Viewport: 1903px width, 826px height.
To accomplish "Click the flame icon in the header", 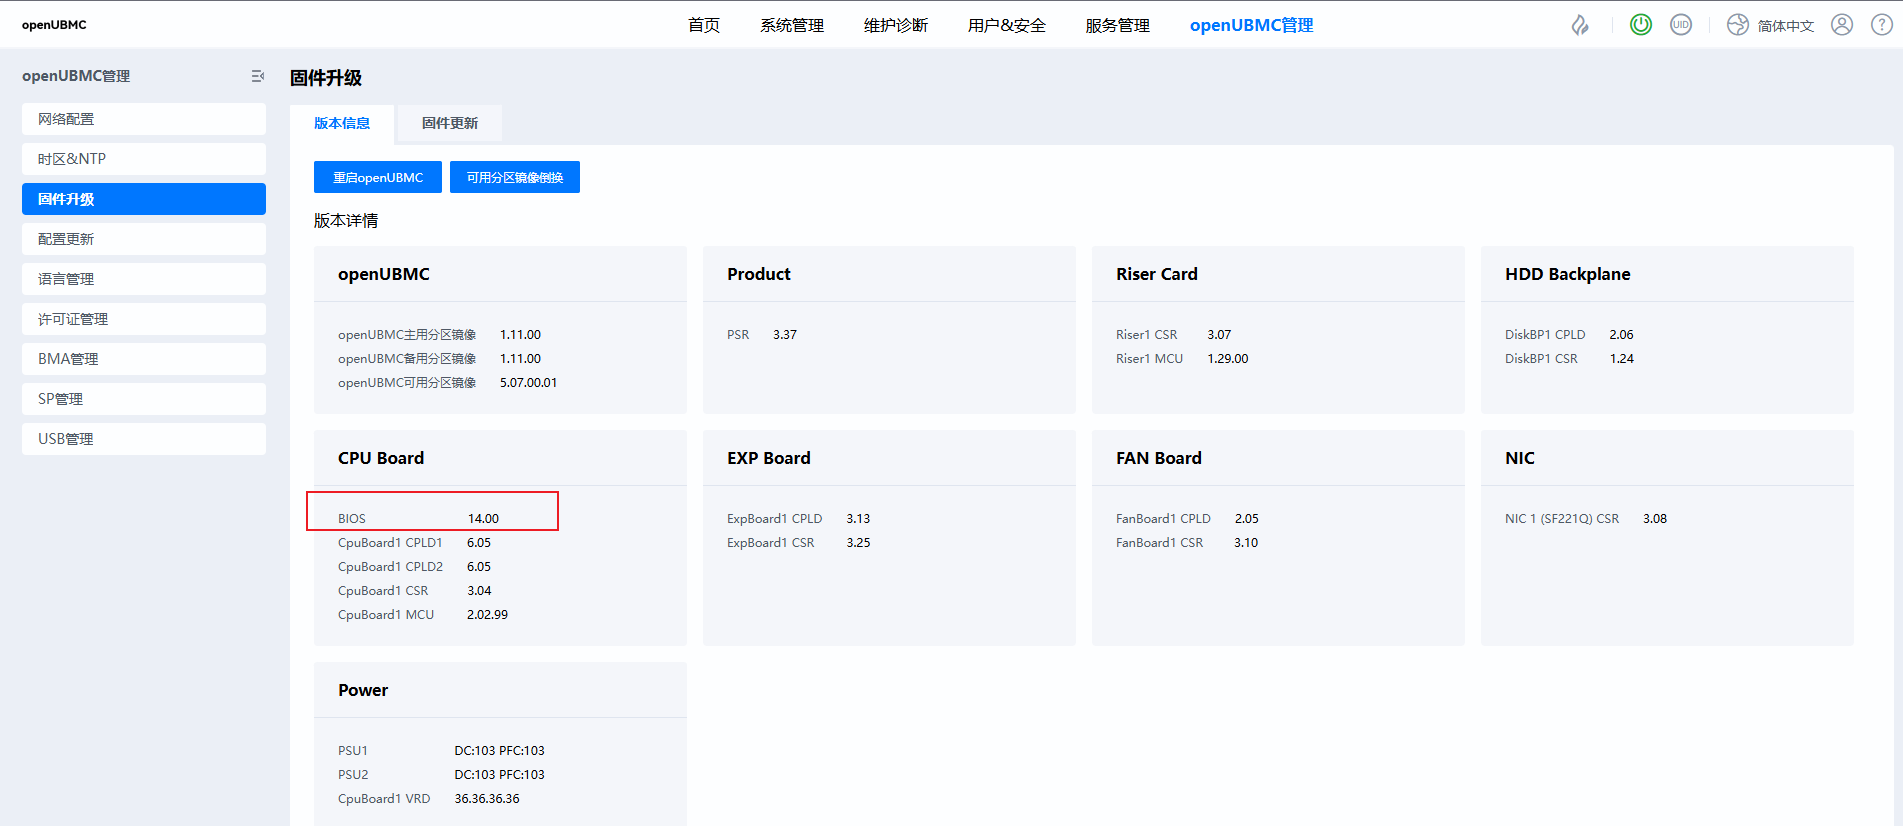I will pyautogui.click(x=1580, y=25).
